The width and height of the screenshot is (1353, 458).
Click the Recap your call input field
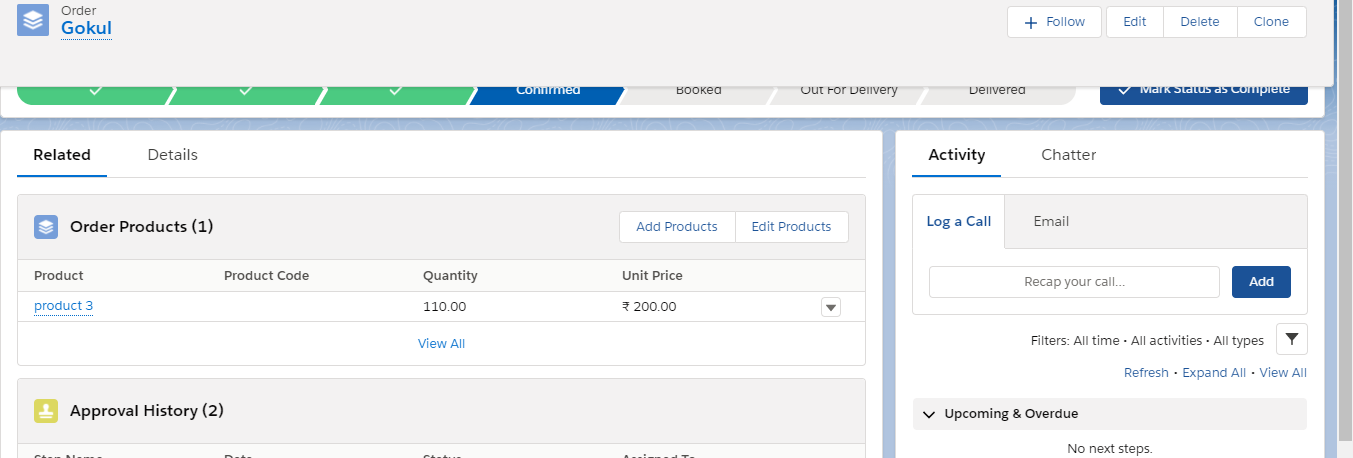pyautogui.click(x=1074, y=282)
